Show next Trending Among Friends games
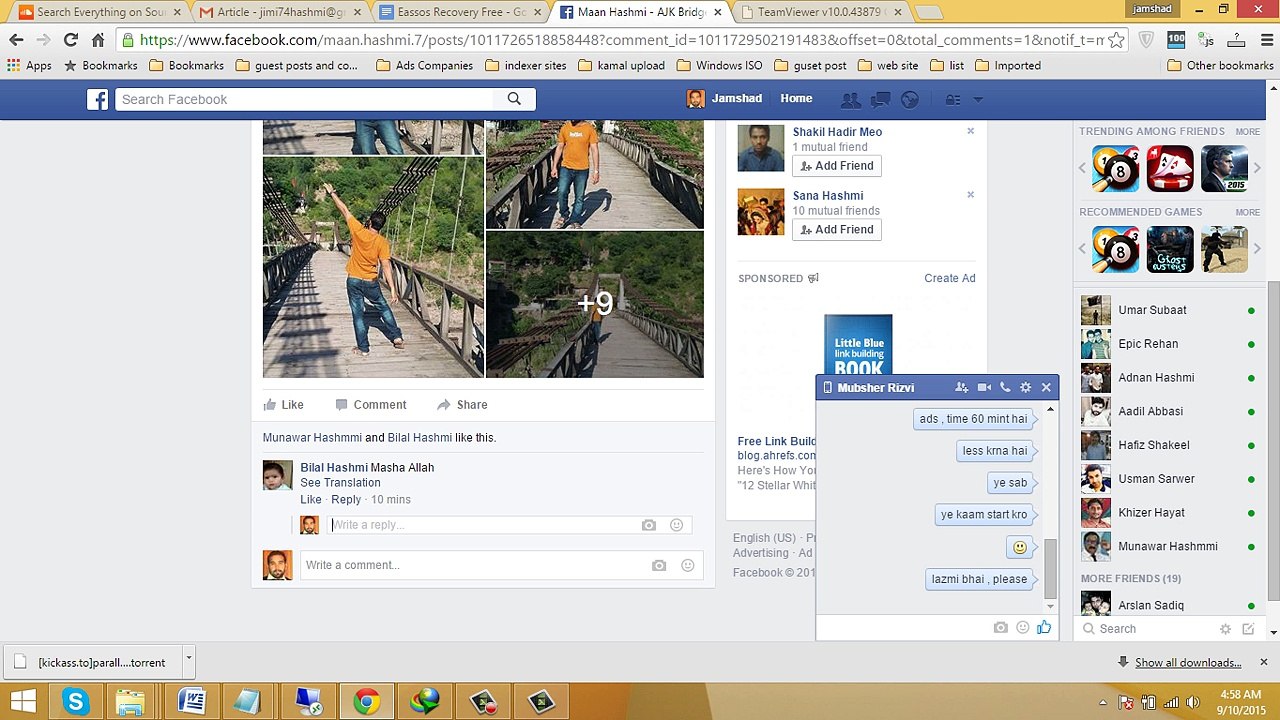This screenshot has height=720, width=1280. (1257, 168)
